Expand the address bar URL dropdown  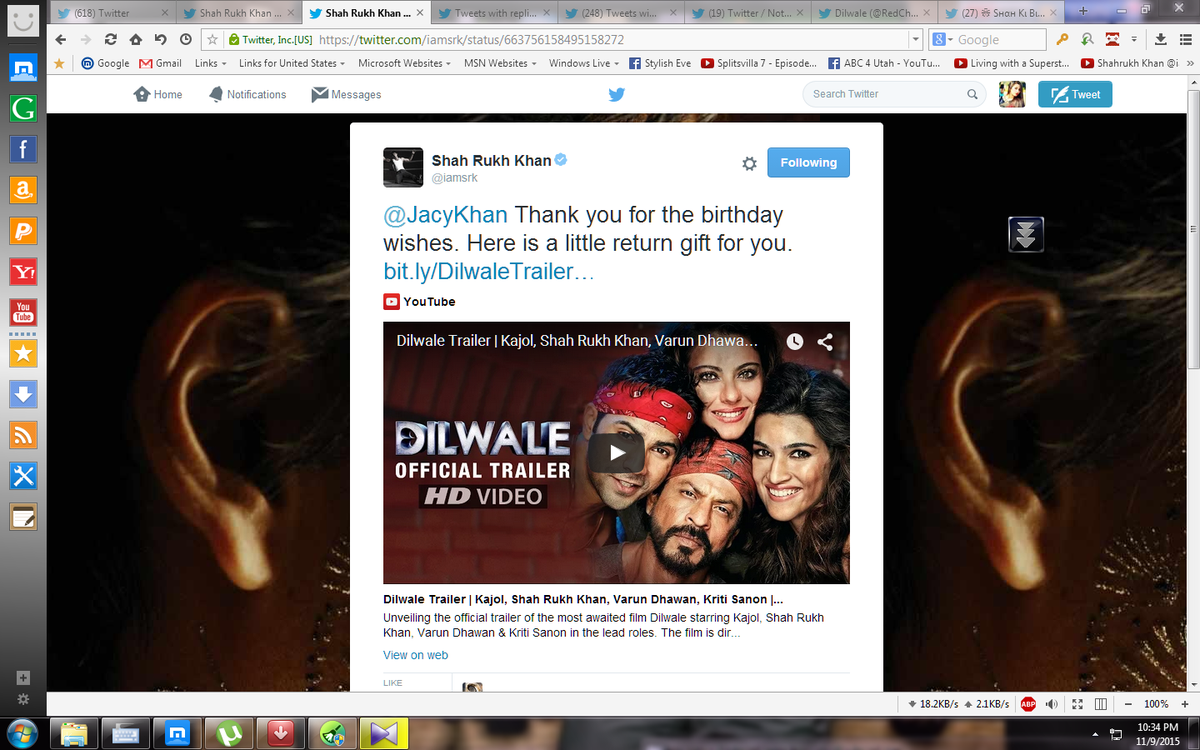click(x=915, y=40)
